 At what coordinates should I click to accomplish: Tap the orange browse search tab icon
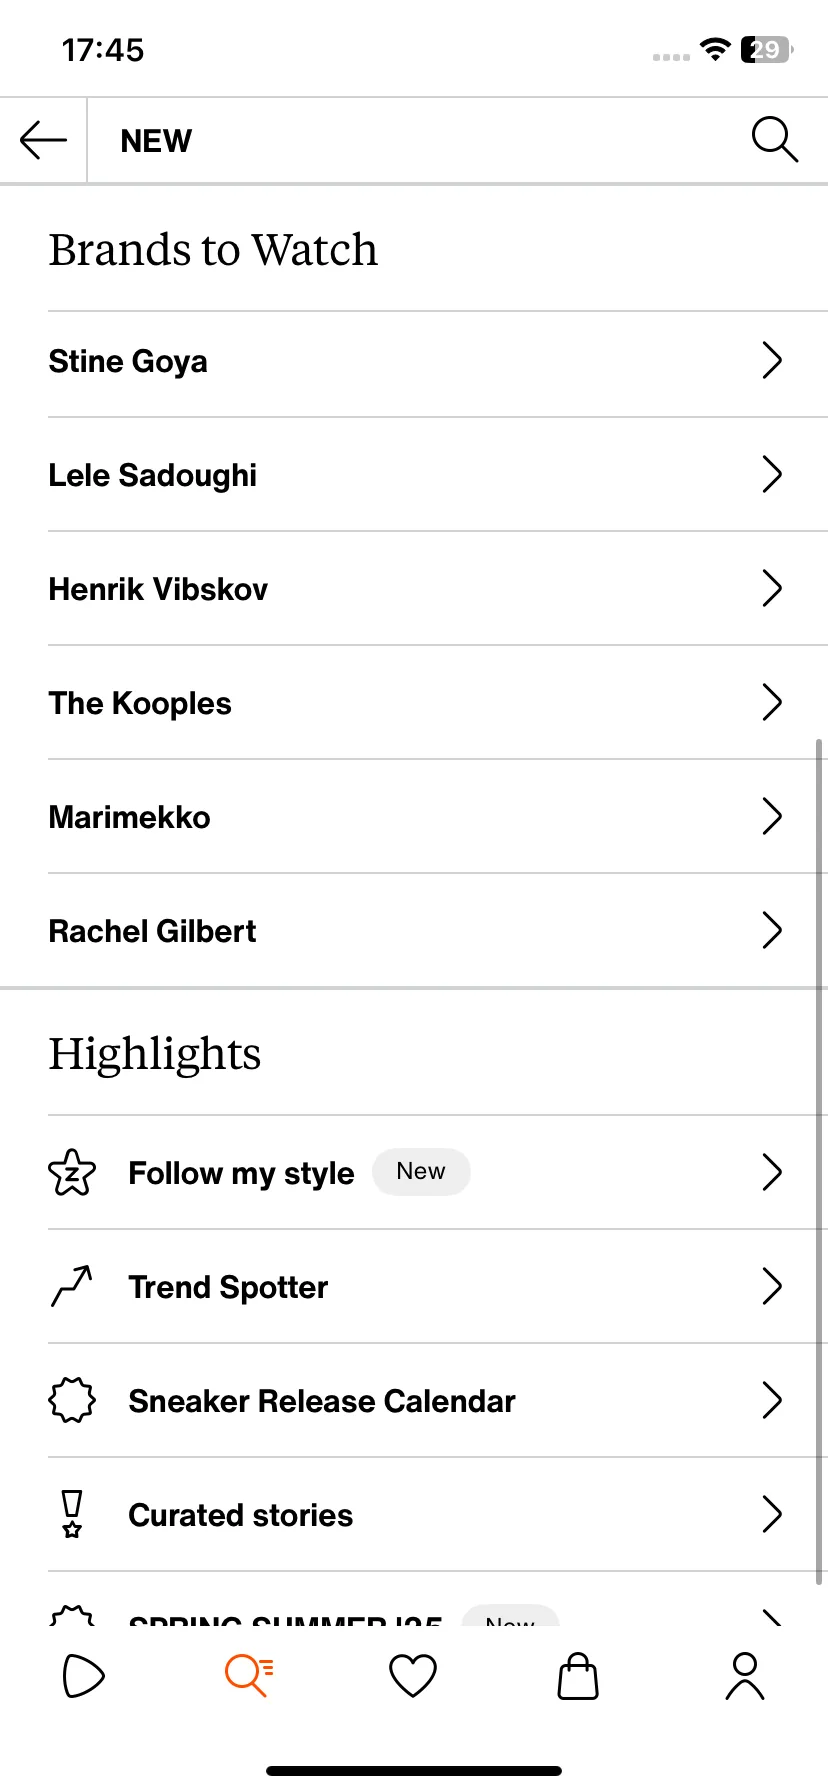249,1676
